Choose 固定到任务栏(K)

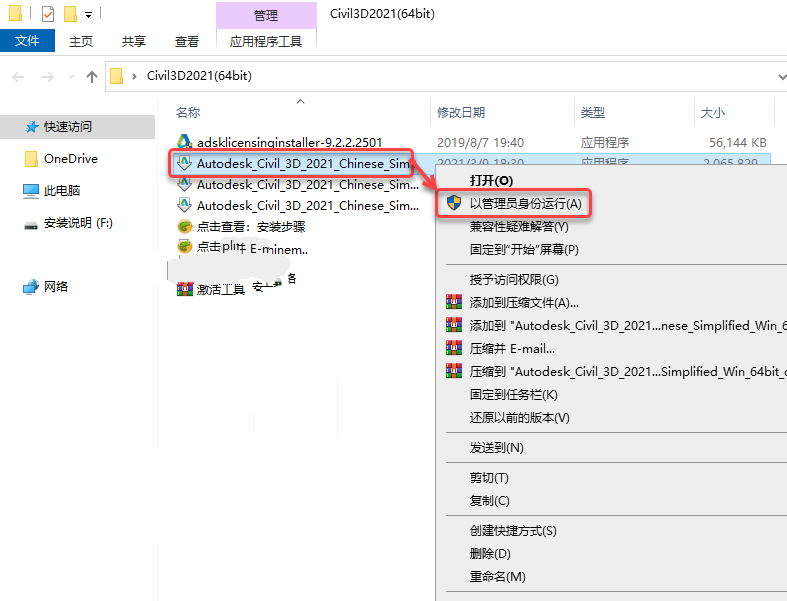(x=513, y=395)
